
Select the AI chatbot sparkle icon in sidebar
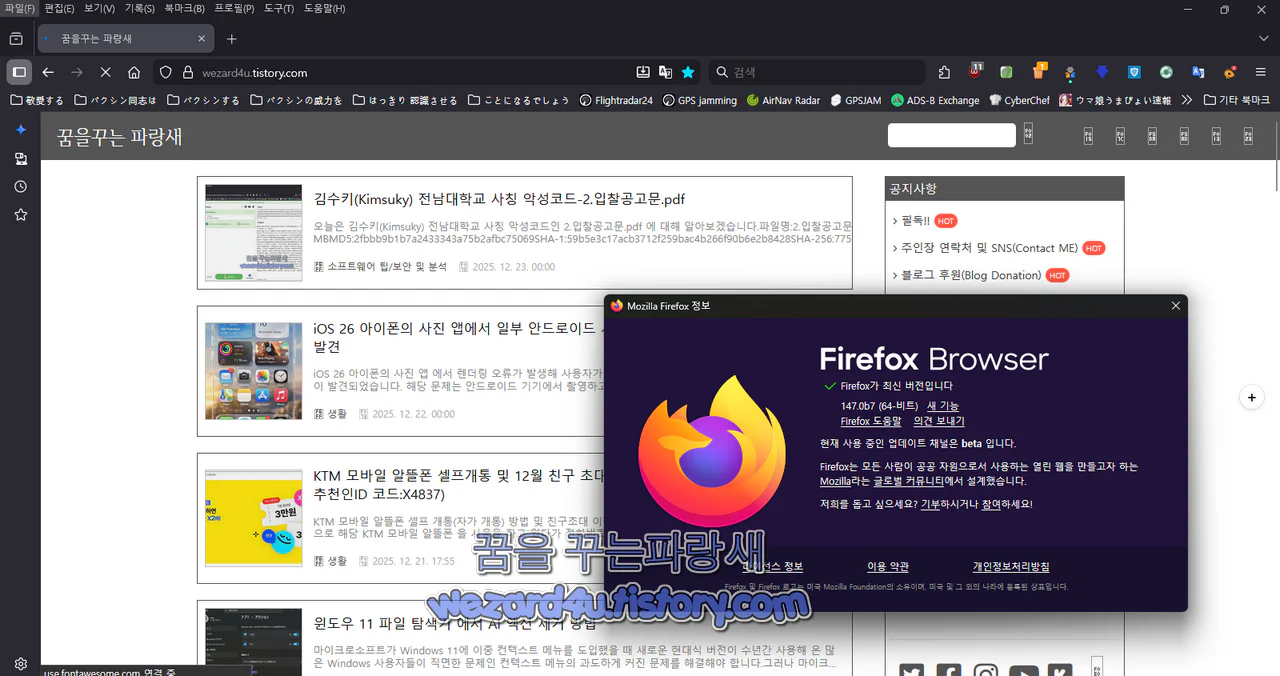20,130
